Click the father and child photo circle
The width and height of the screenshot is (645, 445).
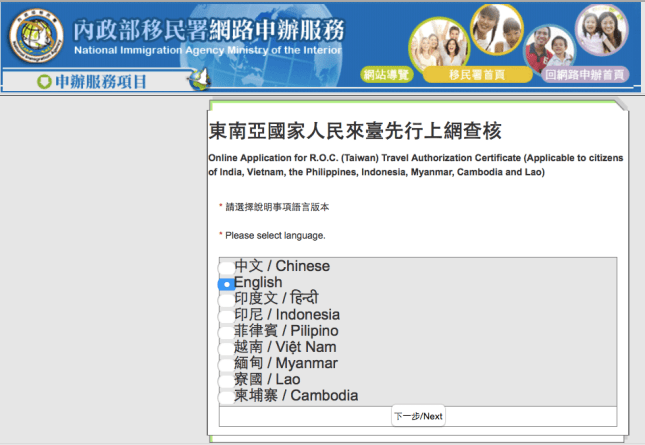549,48
